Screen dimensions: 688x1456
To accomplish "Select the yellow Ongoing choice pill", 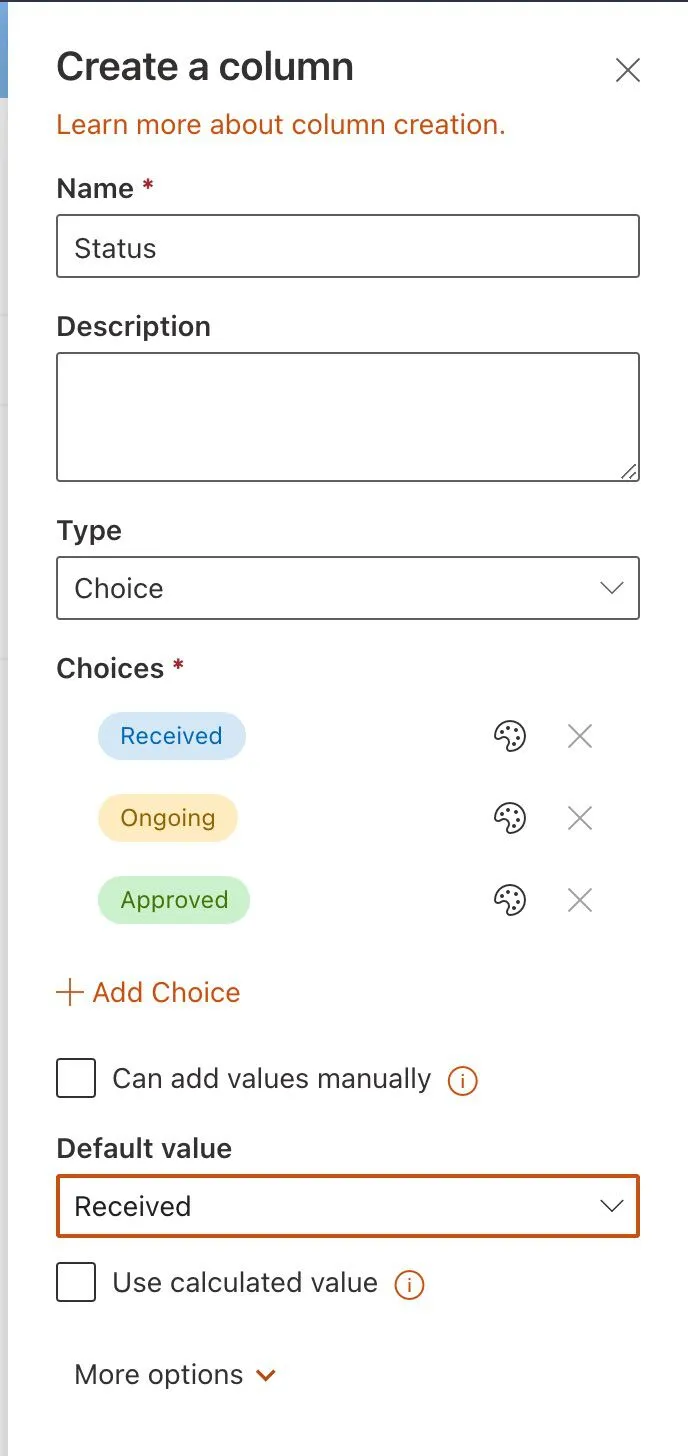I will coord(167,819).
